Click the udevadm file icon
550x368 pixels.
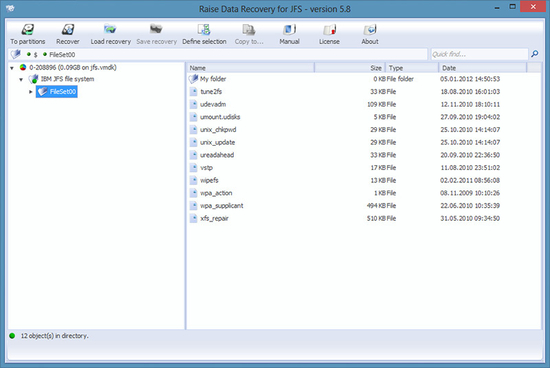pos(193,104)
